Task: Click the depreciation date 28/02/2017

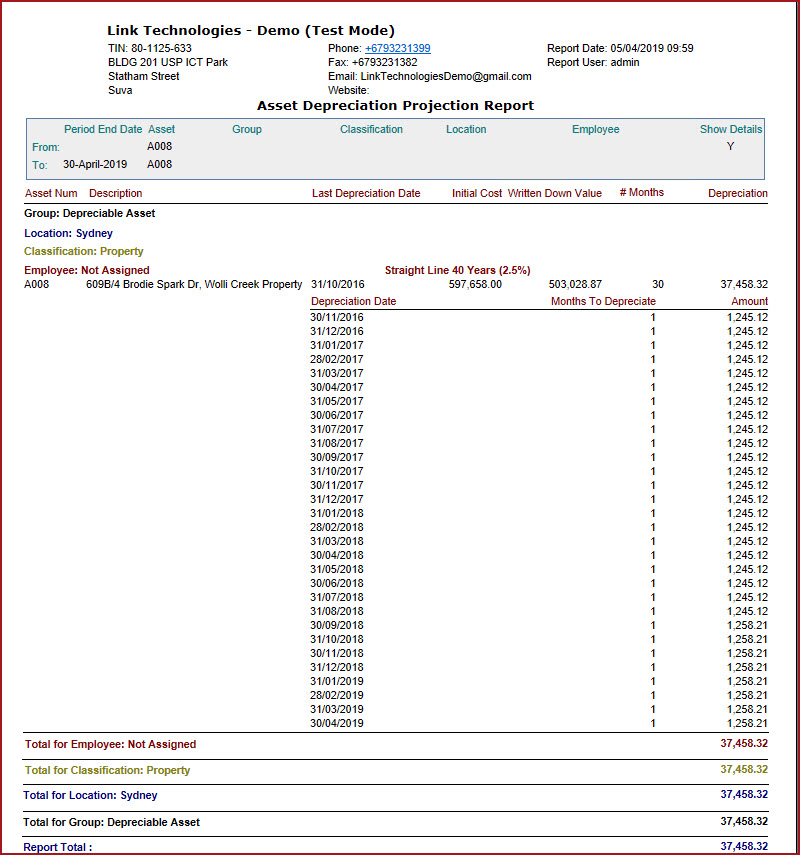Action: [336, 359]
